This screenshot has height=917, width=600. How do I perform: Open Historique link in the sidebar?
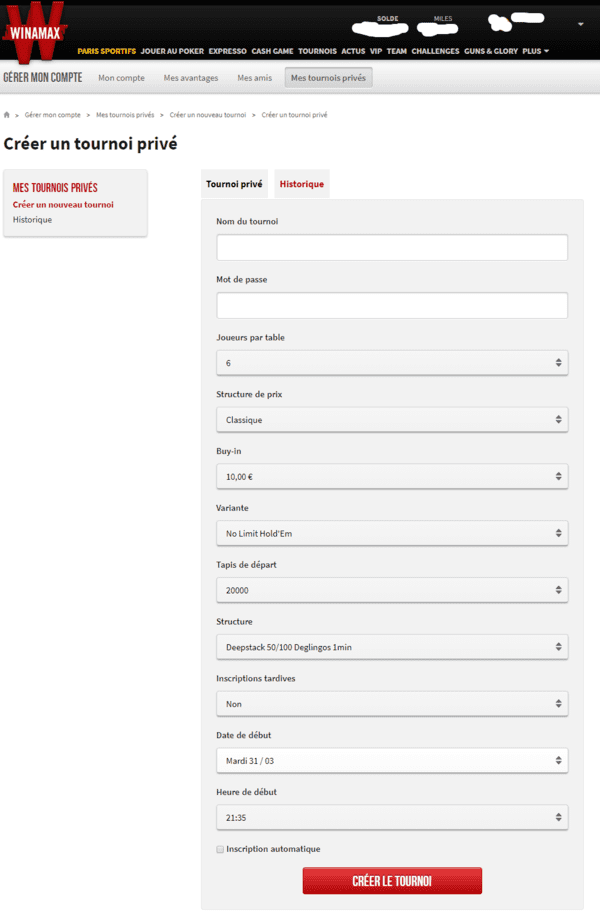(x=32, y=219)
